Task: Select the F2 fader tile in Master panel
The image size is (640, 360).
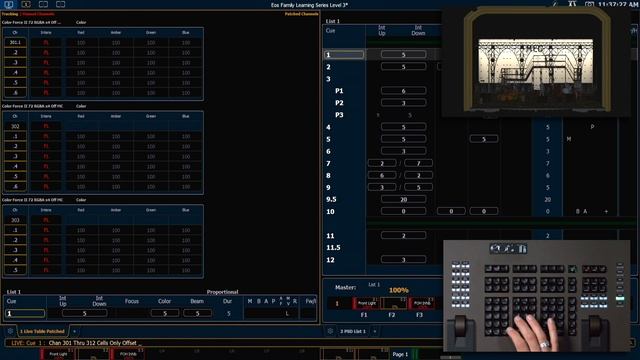Action: (393, 303)
